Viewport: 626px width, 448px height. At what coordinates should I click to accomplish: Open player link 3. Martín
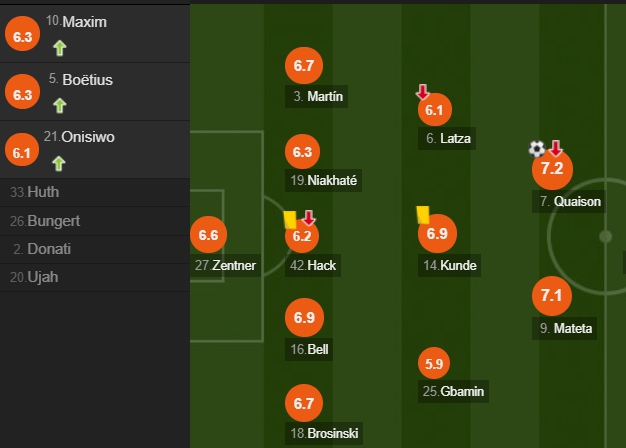pos(316,96)
